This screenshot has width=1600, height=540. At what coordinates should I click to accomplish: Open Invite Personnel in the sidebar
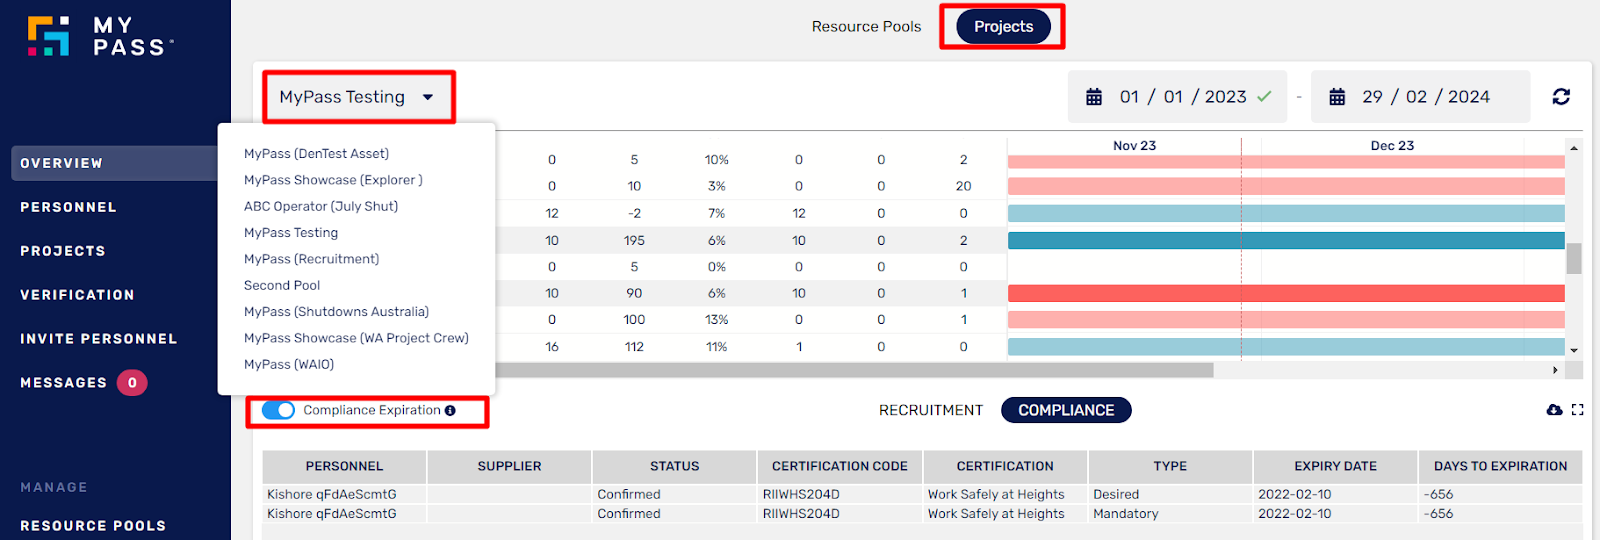[x=99, y=339]
